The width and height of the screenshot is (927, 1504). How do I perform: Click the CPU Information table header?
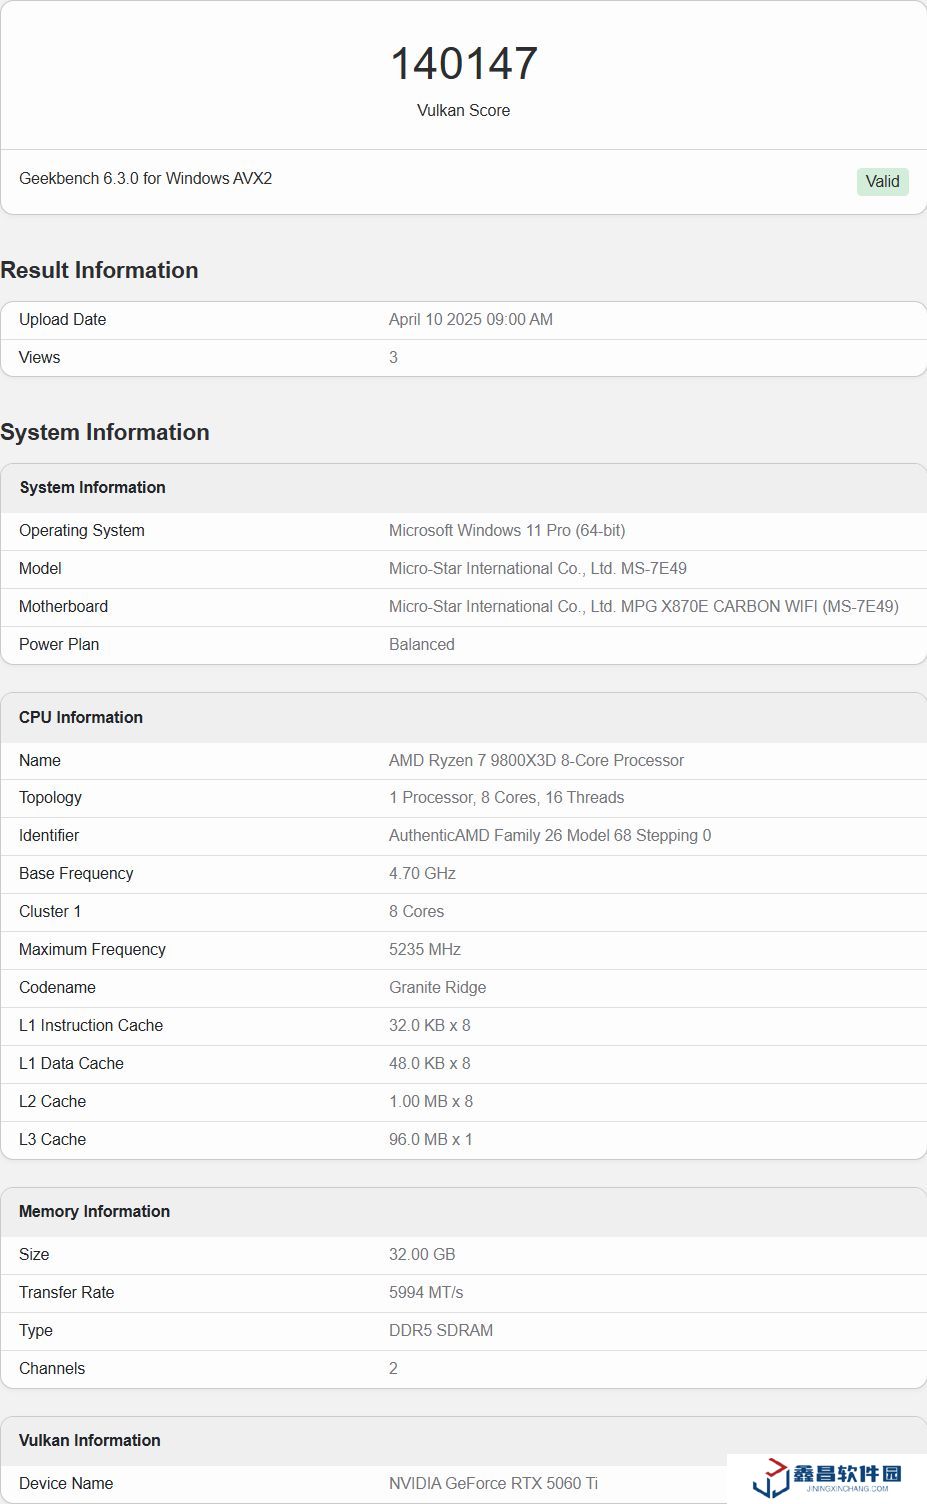[81, 717]
